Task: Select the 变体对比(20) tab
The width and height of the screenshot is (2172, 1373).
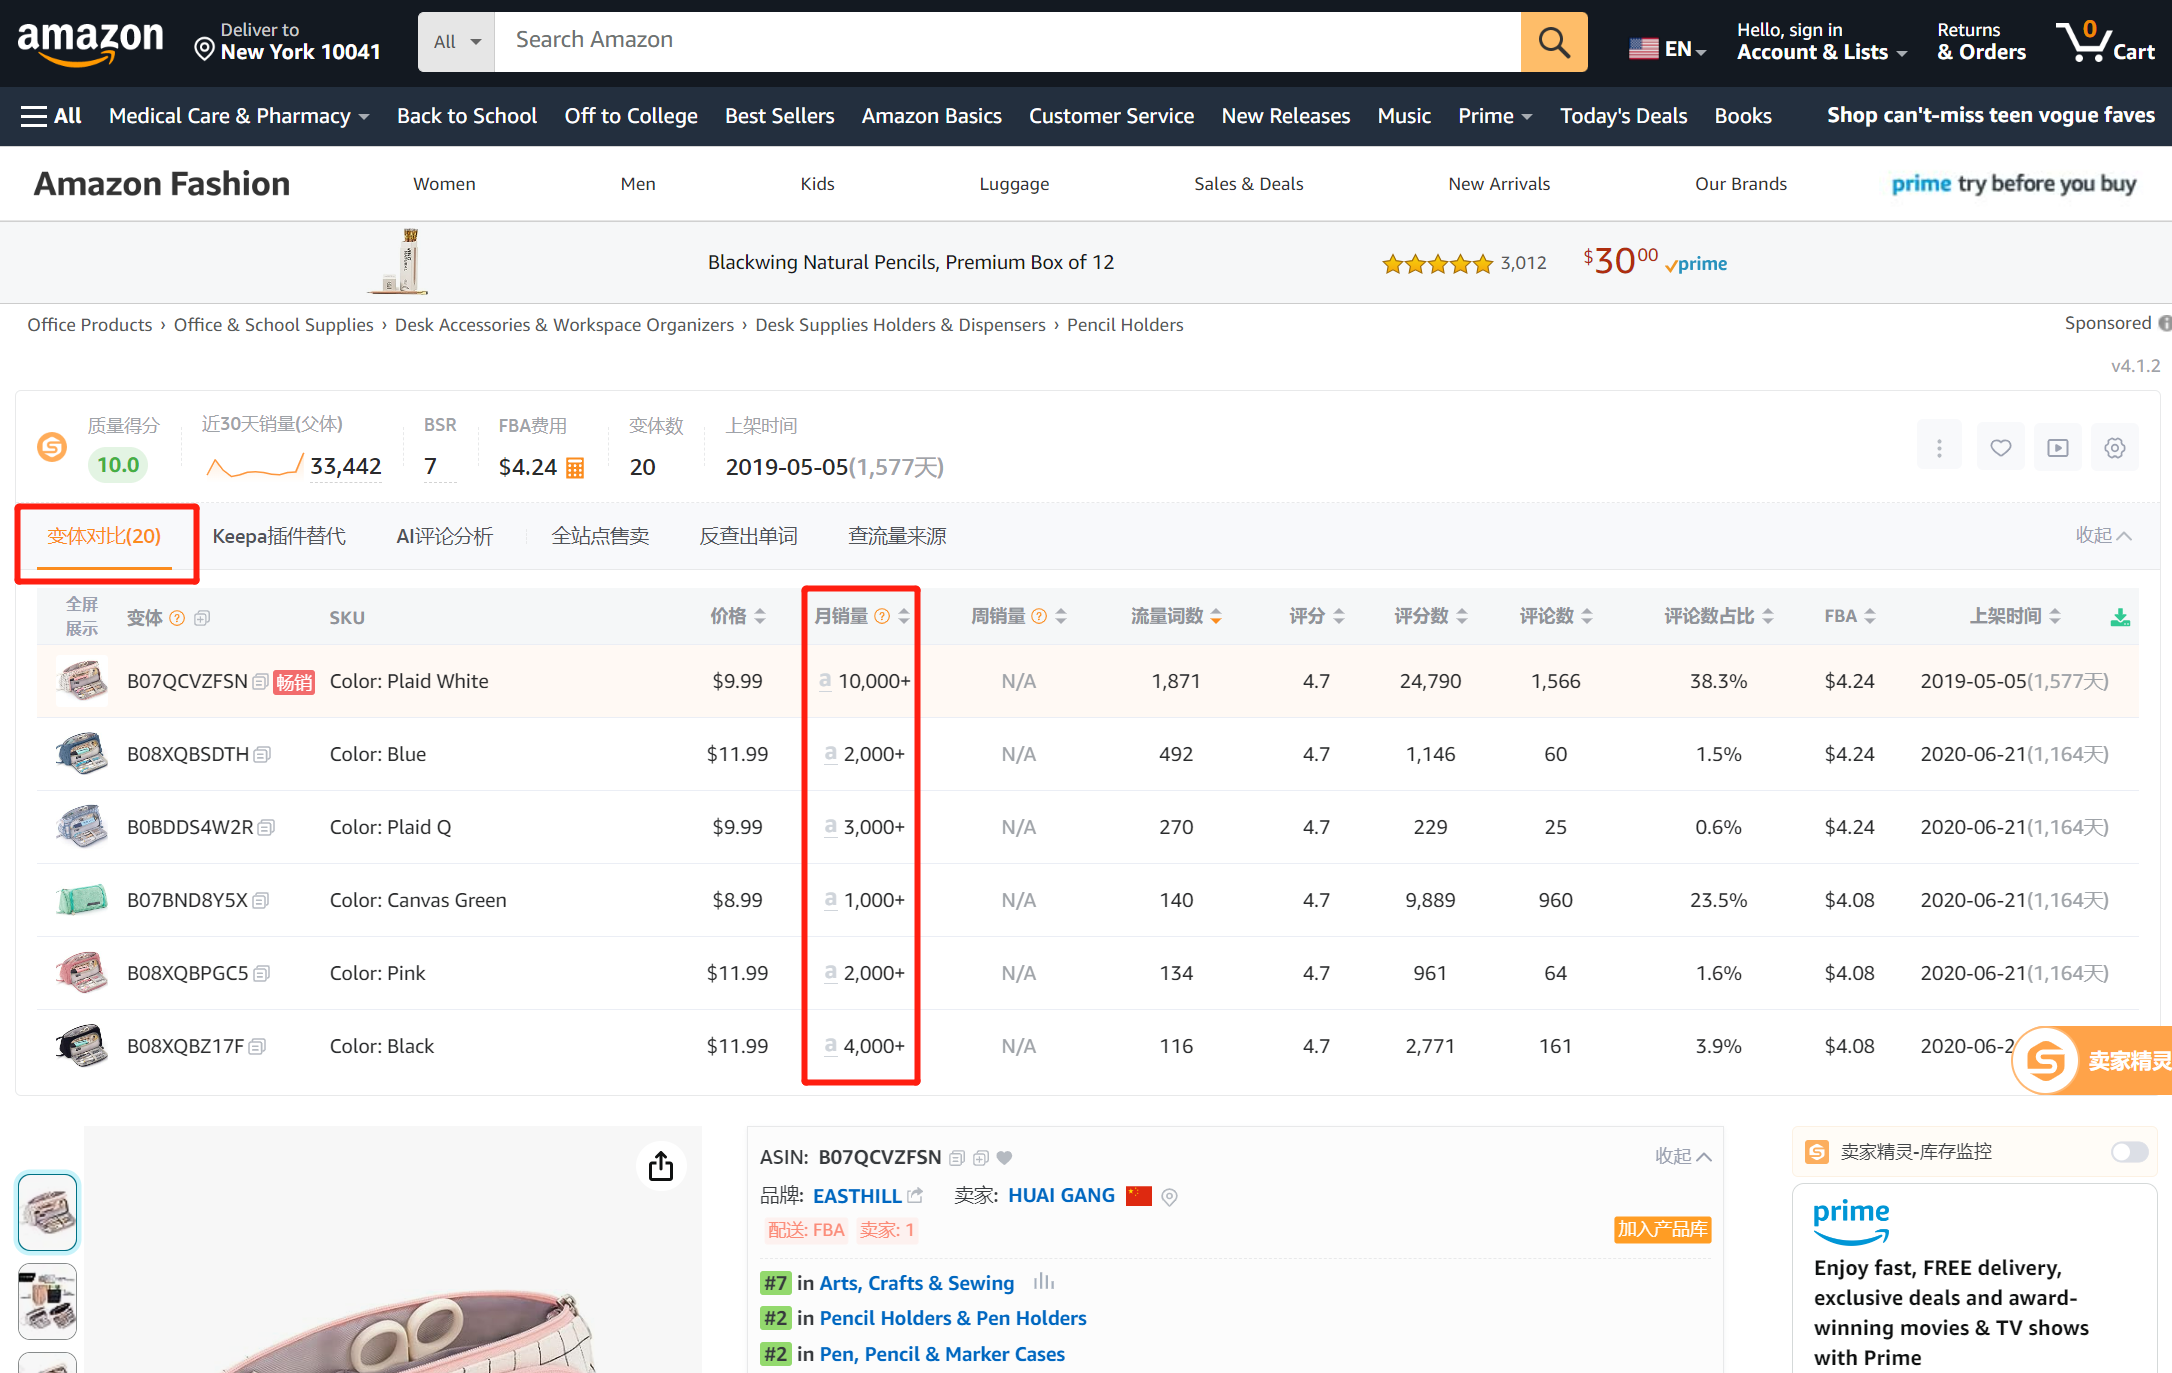Action: pyautogui.click(x=104, y=537)
